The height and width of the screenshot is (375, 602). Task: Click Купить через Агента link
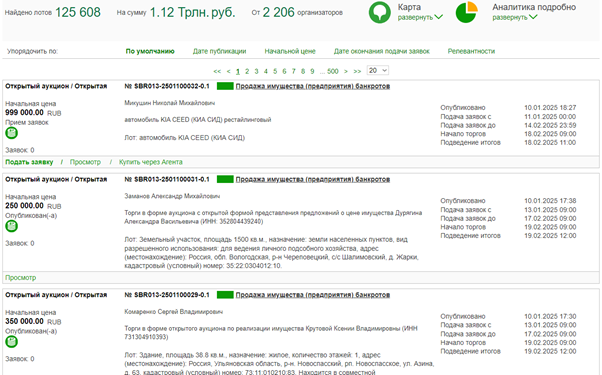(150, 162)
